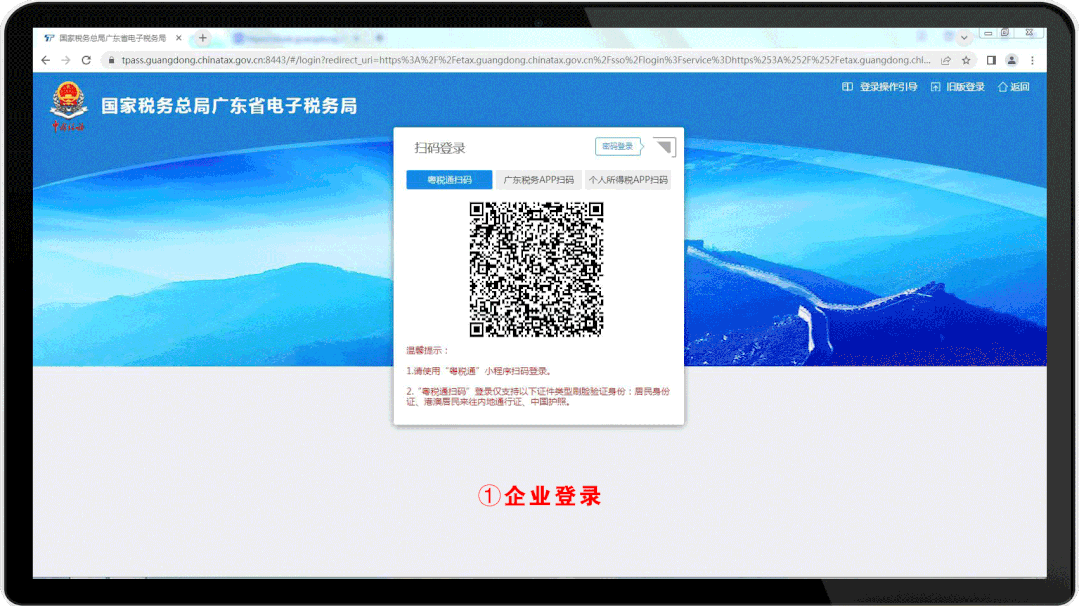Screen dimensions: 1079x606
Task: Click the 扫码登录 heading text
Action: (x=440, y=148)
